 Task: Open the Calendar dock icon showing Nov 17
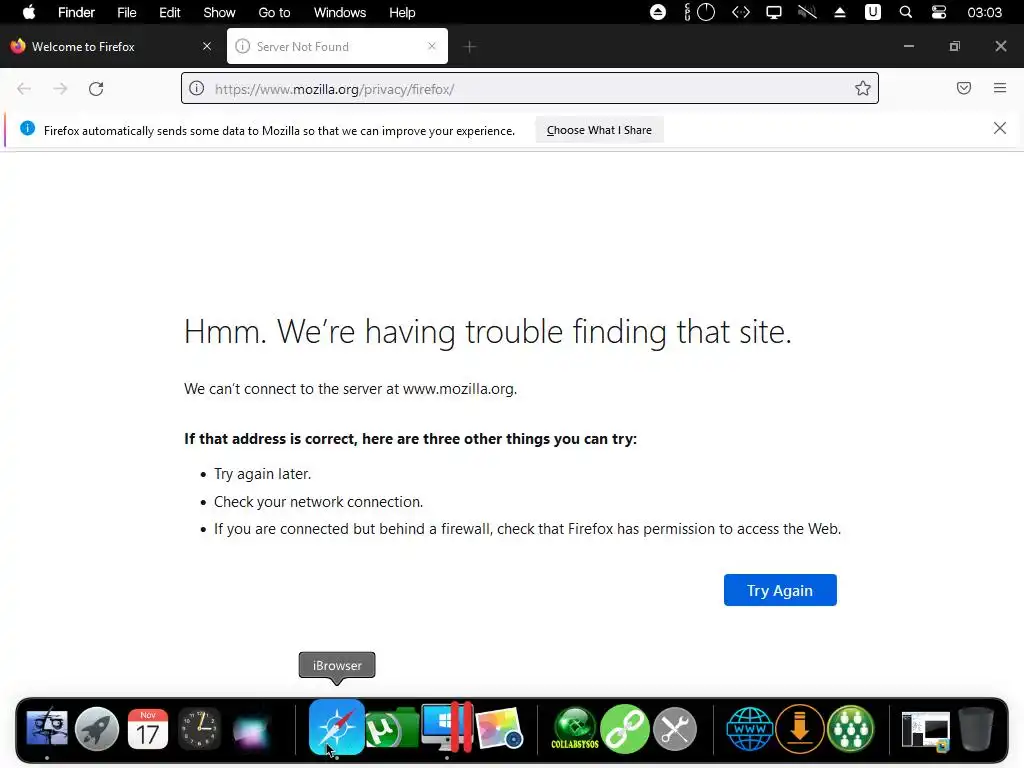[148, 728]
